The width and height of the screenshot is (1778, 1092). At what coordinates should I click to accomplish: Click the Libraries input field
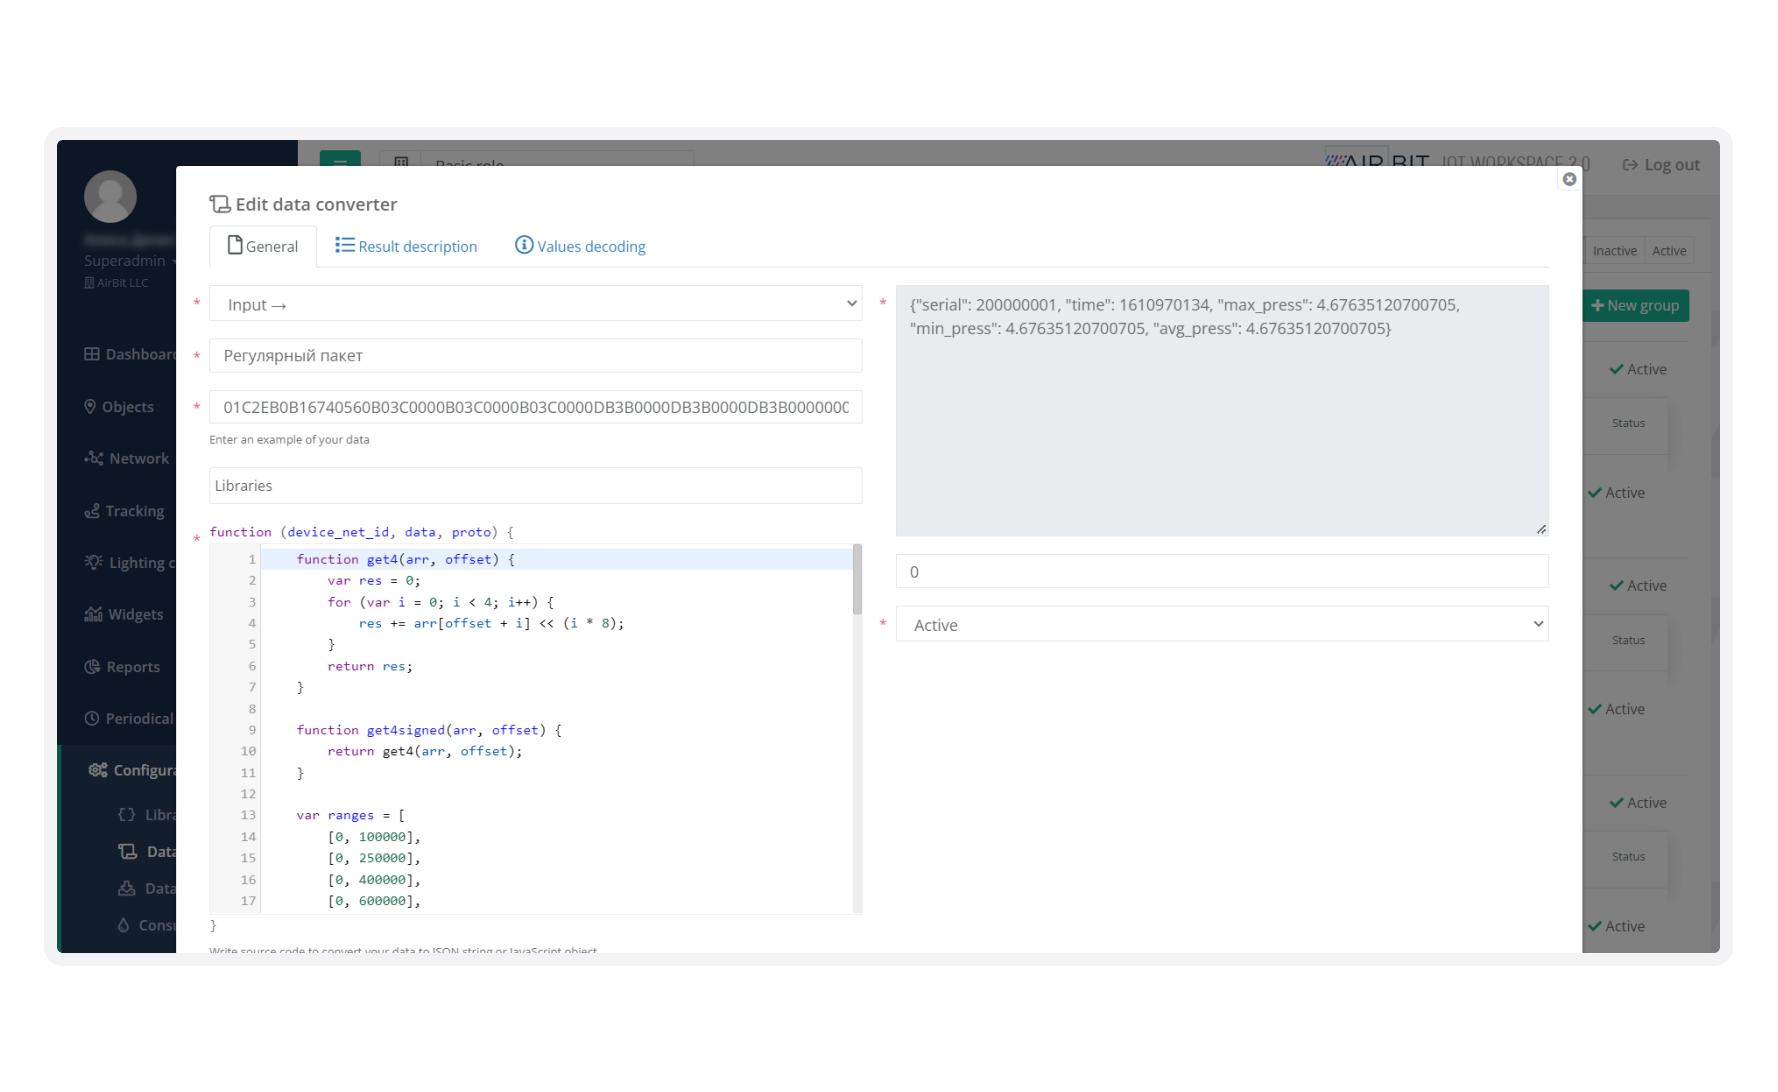point(535,486)
